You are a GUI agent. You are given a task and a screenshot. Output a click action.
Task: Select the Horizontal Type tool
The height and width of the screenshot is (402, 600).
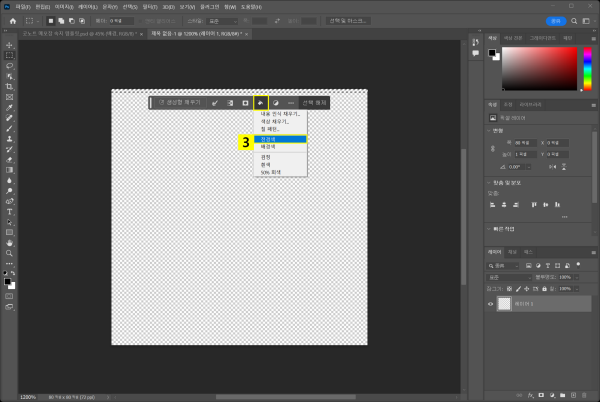pyautogui.click(x=10, y=210)
